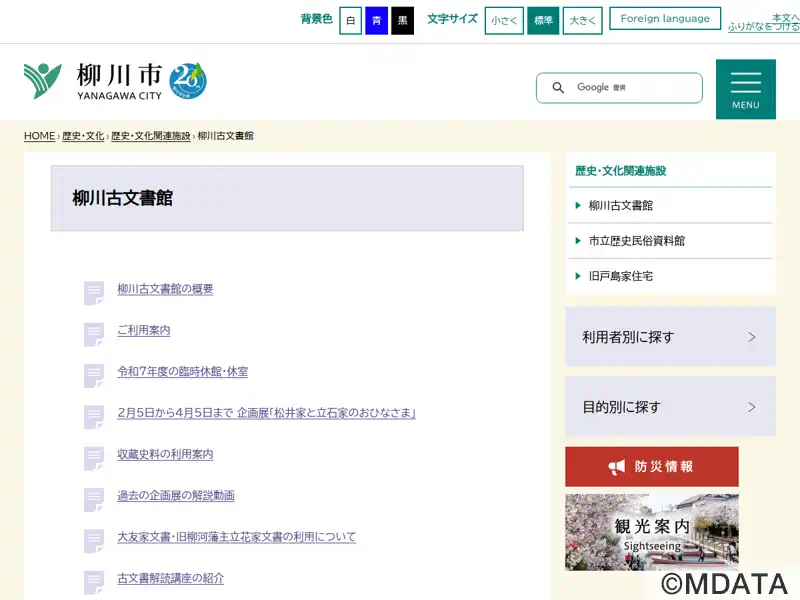Click document icon beside 柳川古文書館の概要
The width and height of the screenshot is (800, 600).
94,292
